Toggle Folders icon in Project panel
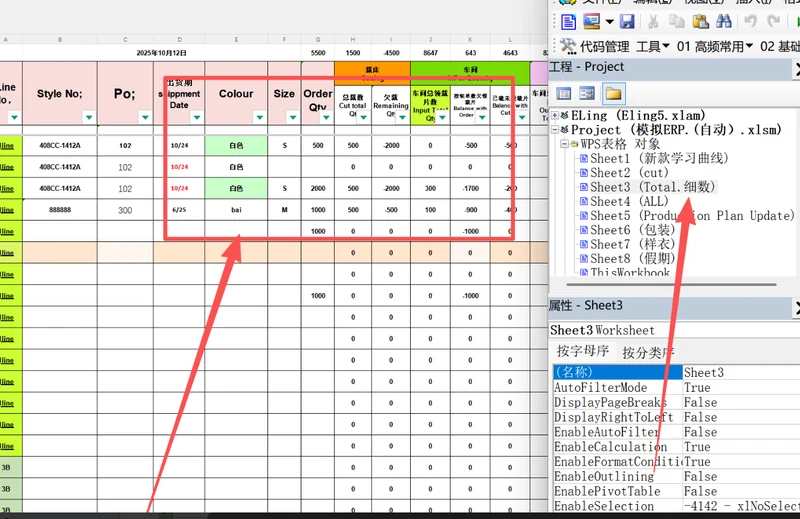 click(613, 93)
